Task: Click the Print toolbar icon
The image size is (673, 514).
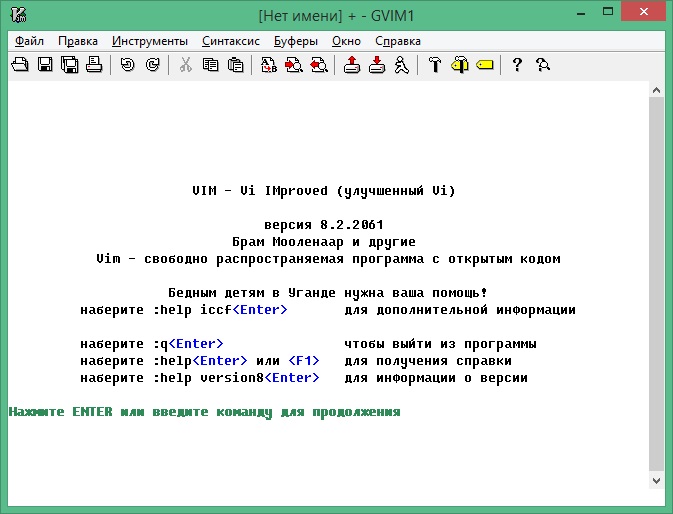Action: click(x=94, y=65)
